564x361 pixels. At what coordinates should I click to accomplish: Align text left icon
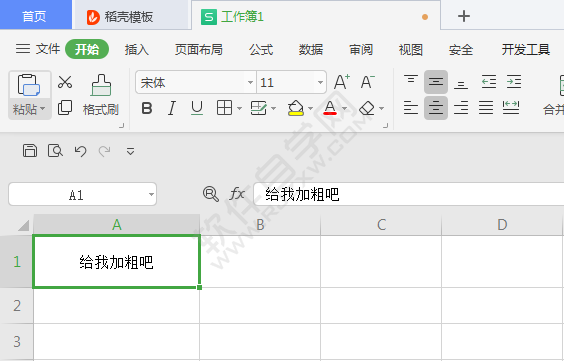pos(411,108)
